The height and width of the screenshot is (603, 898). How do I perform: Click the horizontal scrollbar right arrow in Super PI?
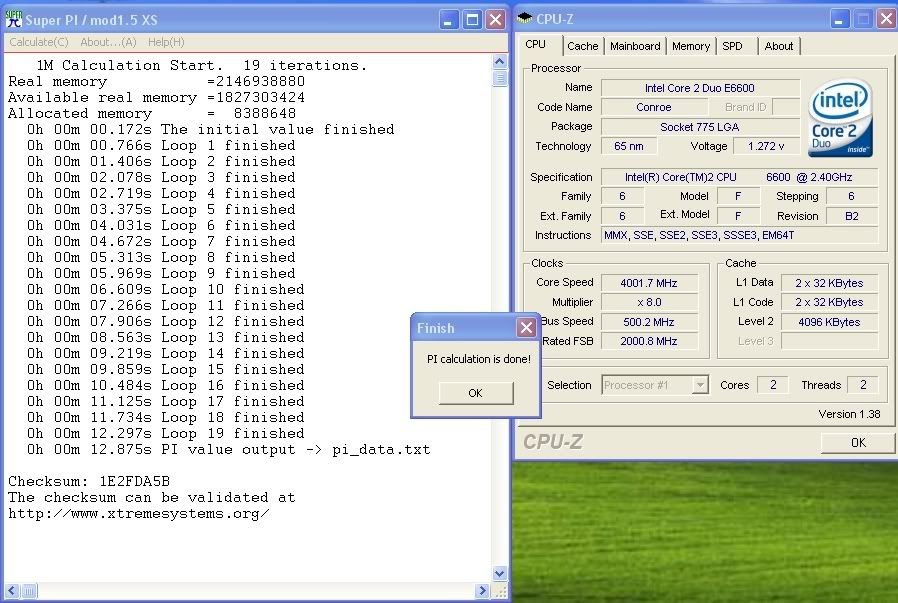point(482,590)
